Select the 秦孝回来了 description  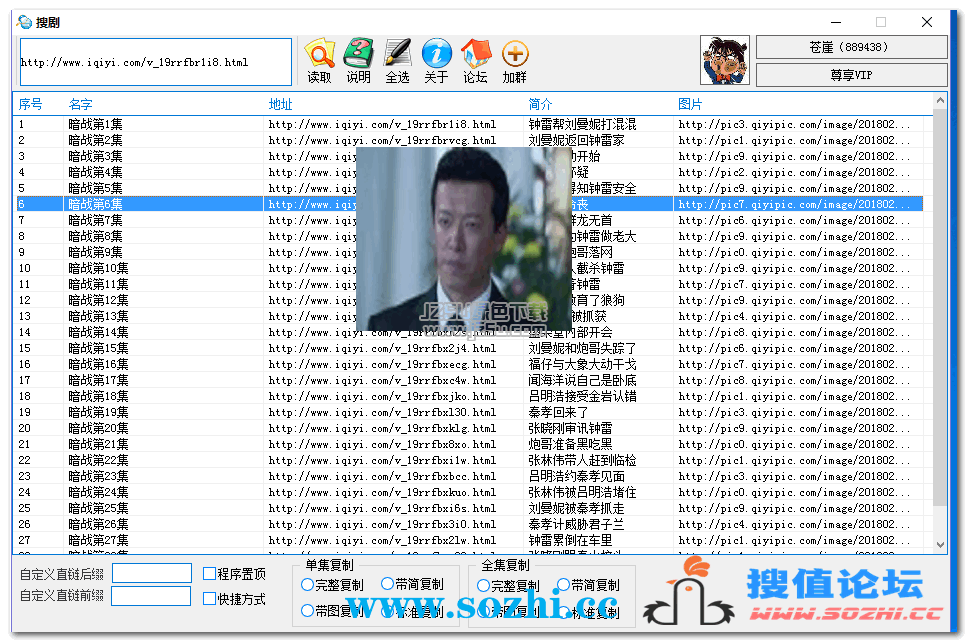pos(558,412)
